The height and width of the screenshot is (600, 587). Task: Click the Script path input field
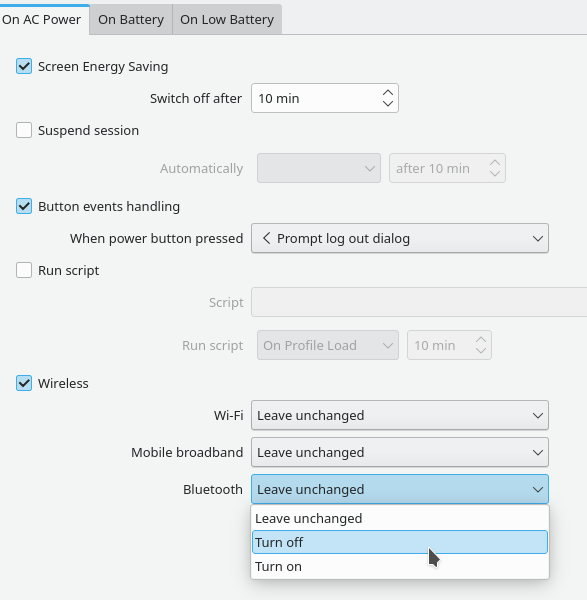point(419,302)
